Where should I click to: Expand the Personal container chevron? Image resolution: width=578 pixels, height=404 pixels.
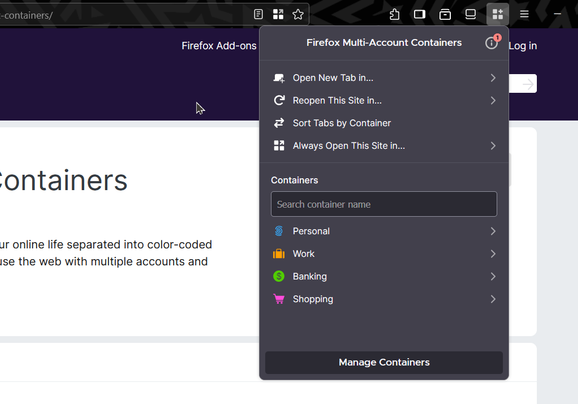pos(493,231)
